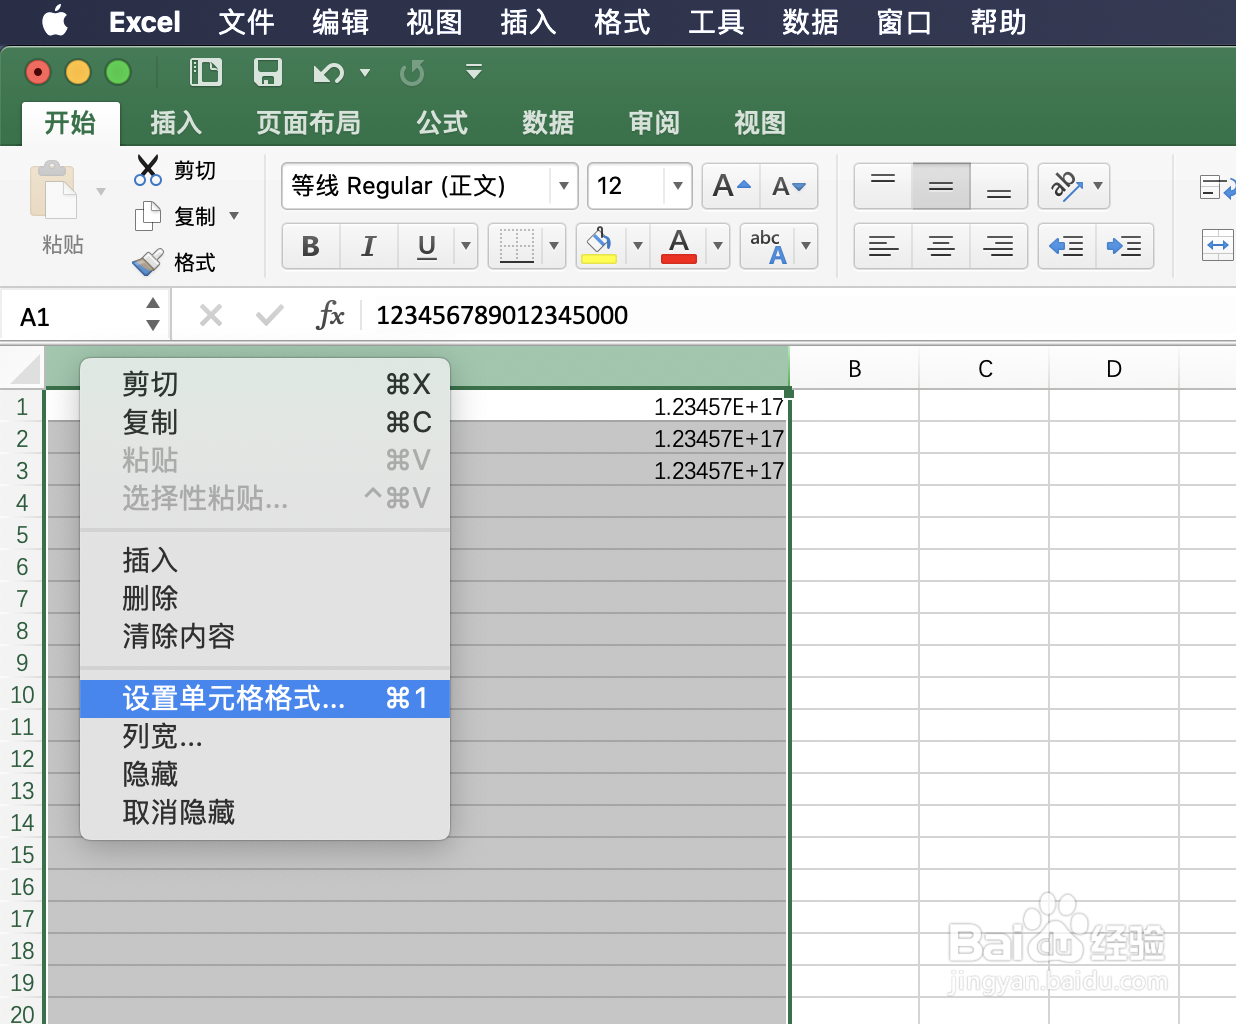Click the 剪切 context menu entry
1236x1024 pixels.
(x=265, y=384)
